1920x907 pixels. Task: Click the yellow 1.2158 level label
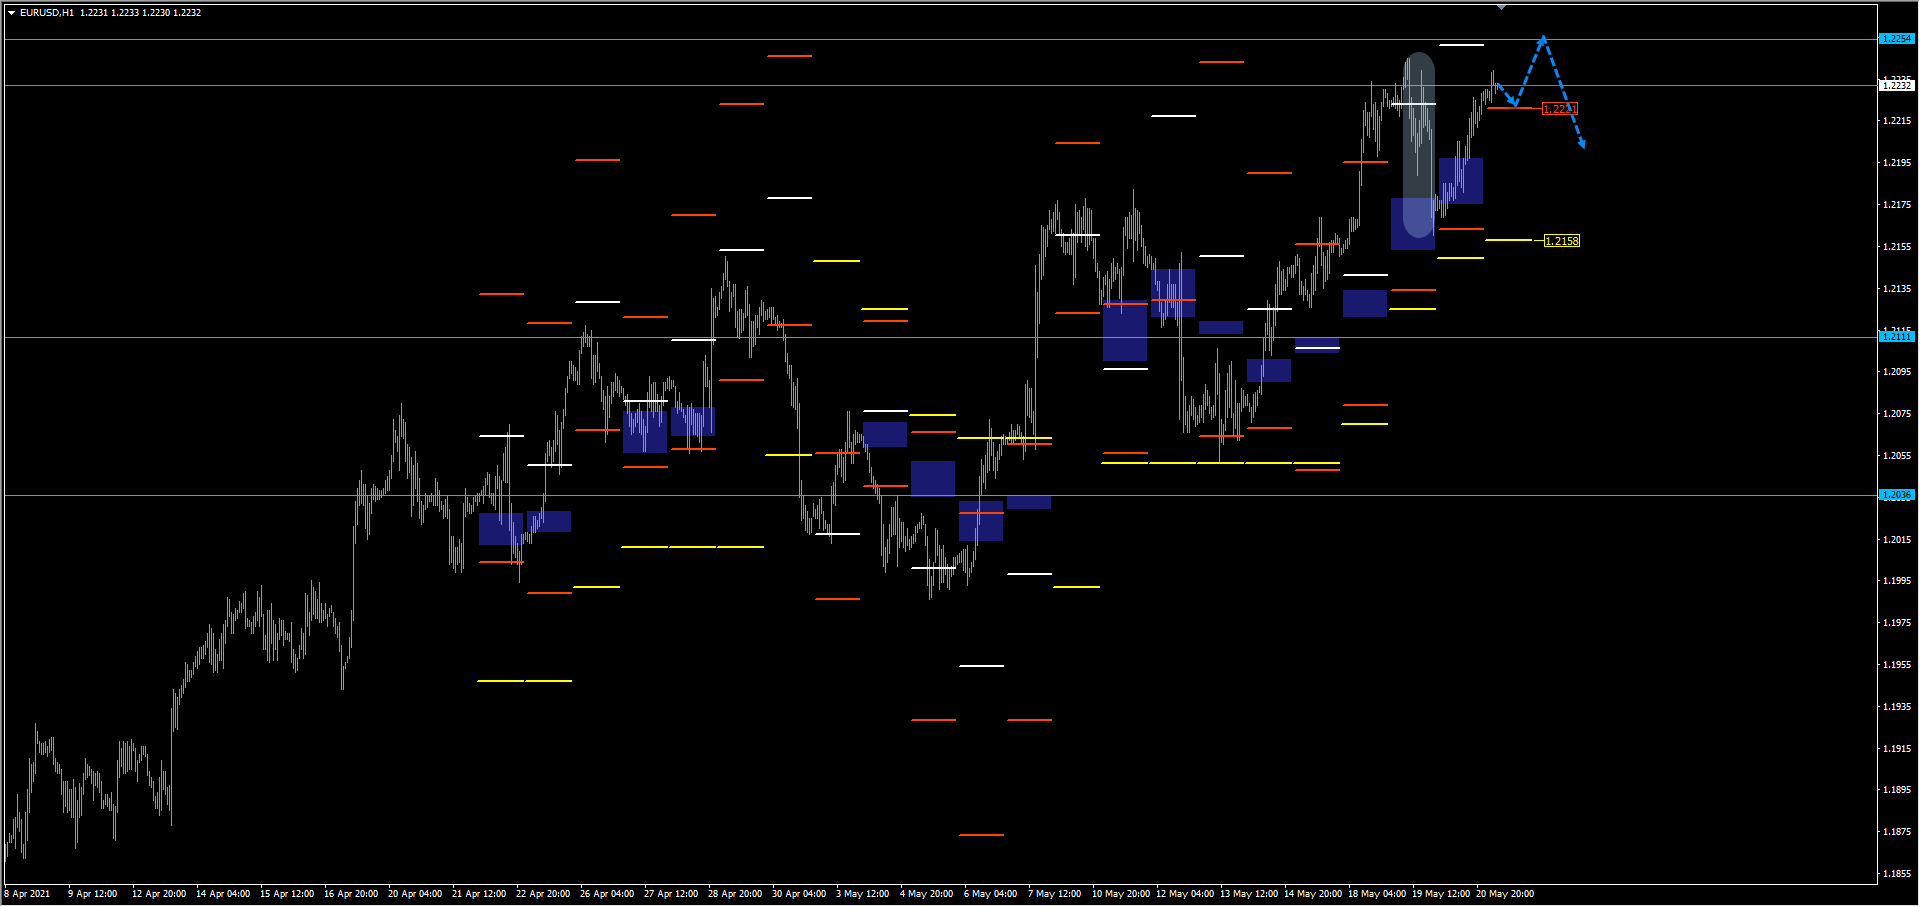1561,241
